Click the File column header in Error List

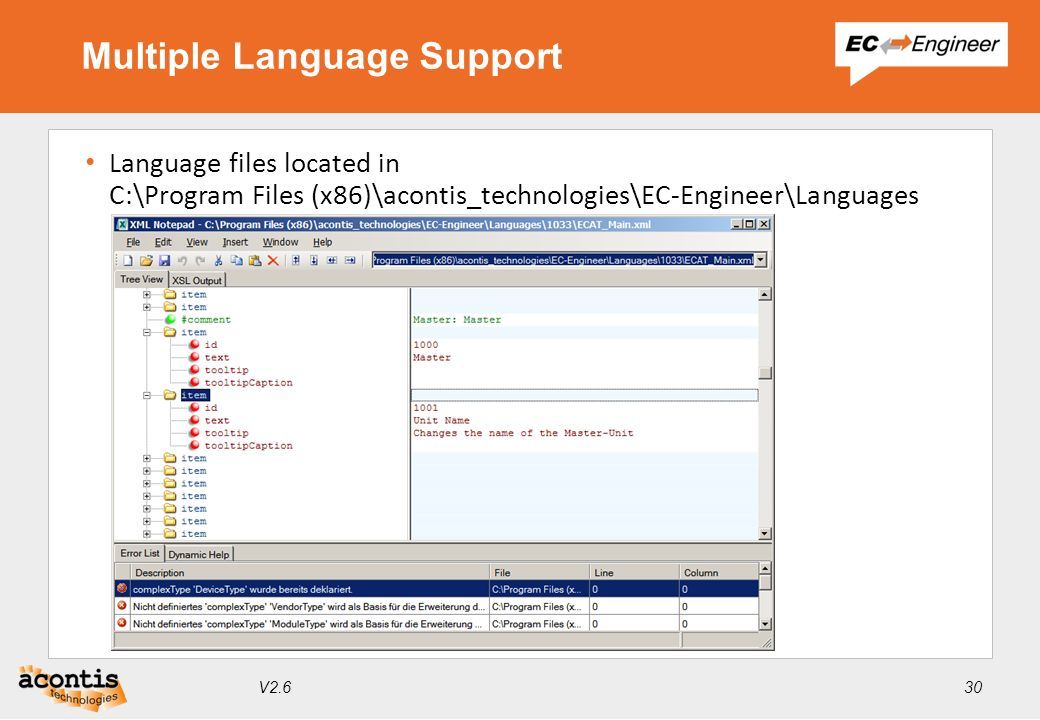coord(539,572)
